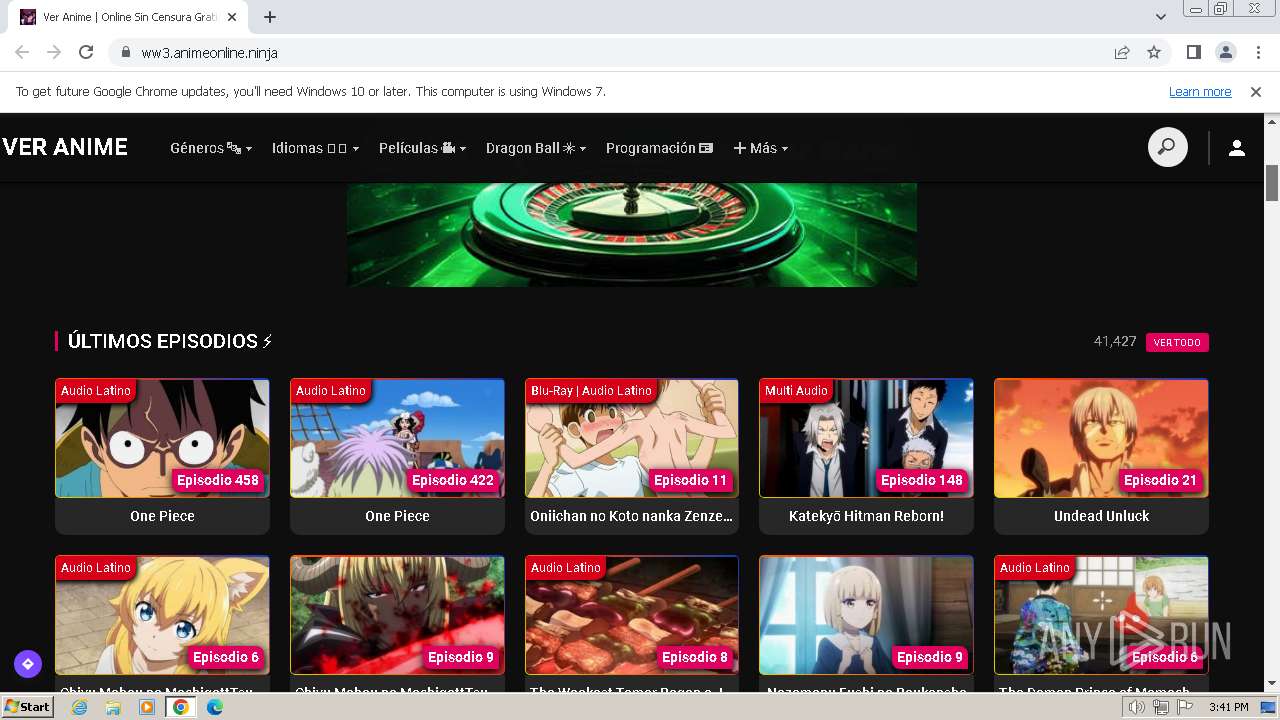Viewport: 1280px width, 720px height.
Task: Select Chrome in the taskbar
Action: pos(181,707)
